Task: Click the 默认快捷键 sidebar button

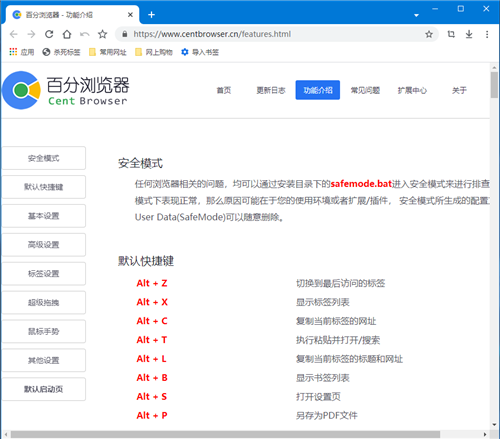Action: (x=44, y=187)
